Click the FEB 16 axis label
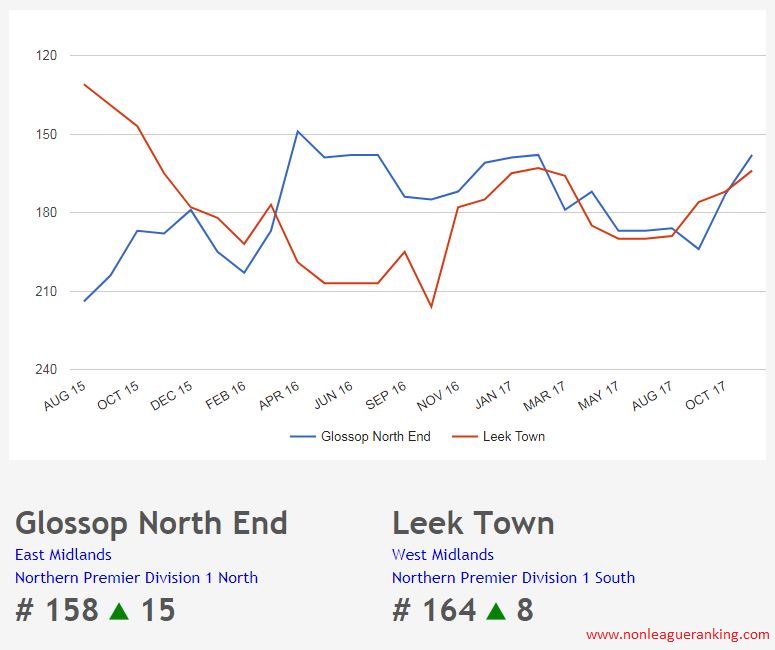Screen dimensions: 775x650 click(x=225, y=396)
